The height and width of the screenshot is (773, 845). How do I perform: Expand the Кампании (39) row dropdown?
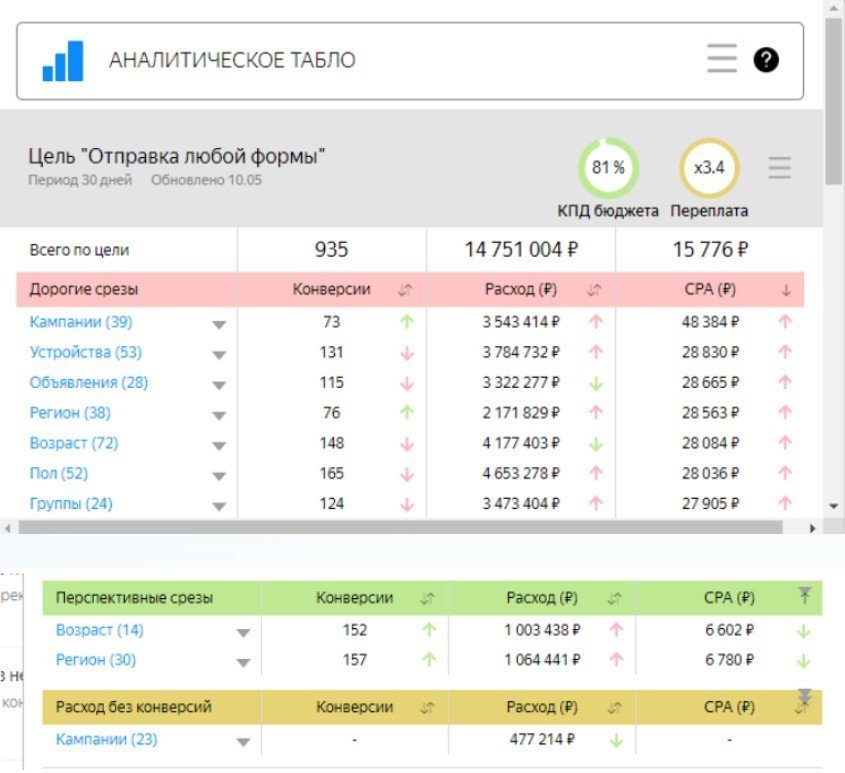(219, 325)
